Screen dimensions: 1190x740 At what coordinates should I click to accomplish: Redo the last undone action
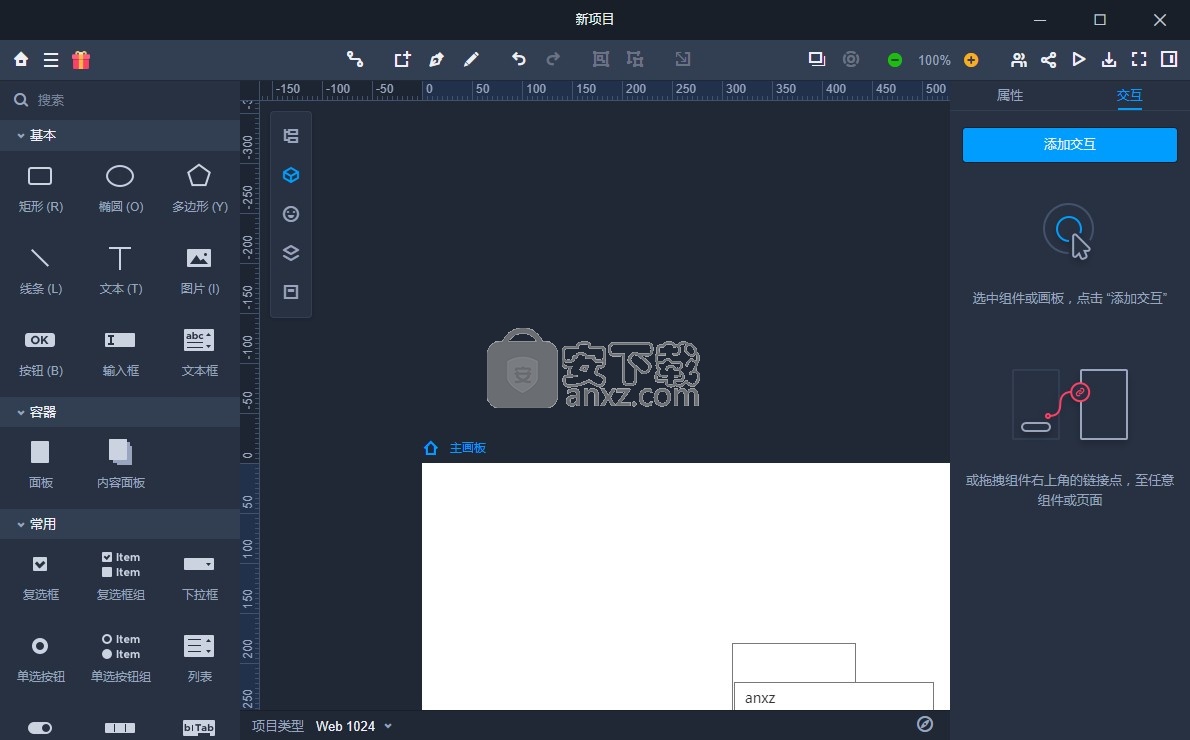click(x=553, y=59)
